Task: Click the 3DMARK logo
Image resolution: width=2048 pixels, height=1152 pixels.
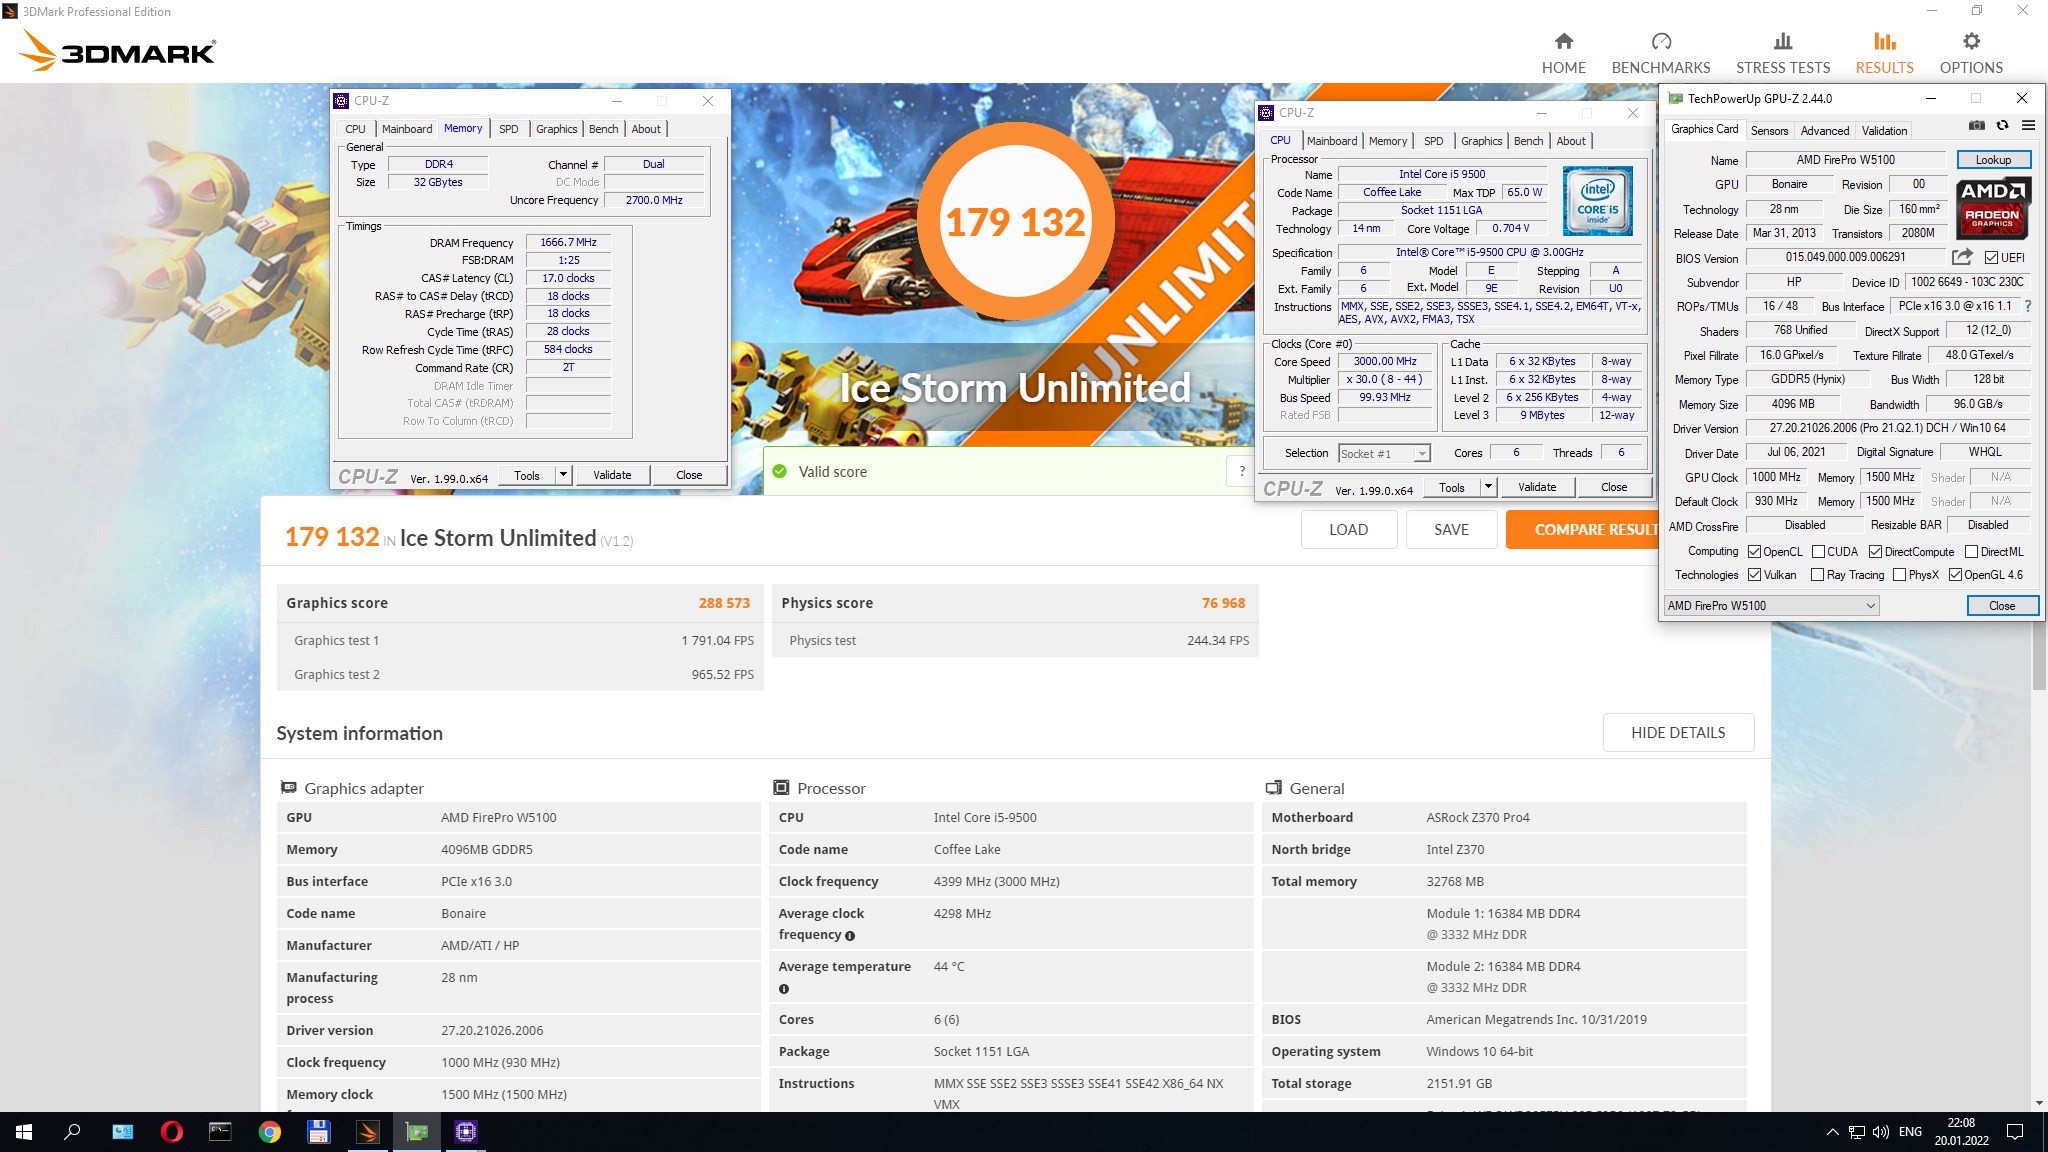Action: [118, 50]
